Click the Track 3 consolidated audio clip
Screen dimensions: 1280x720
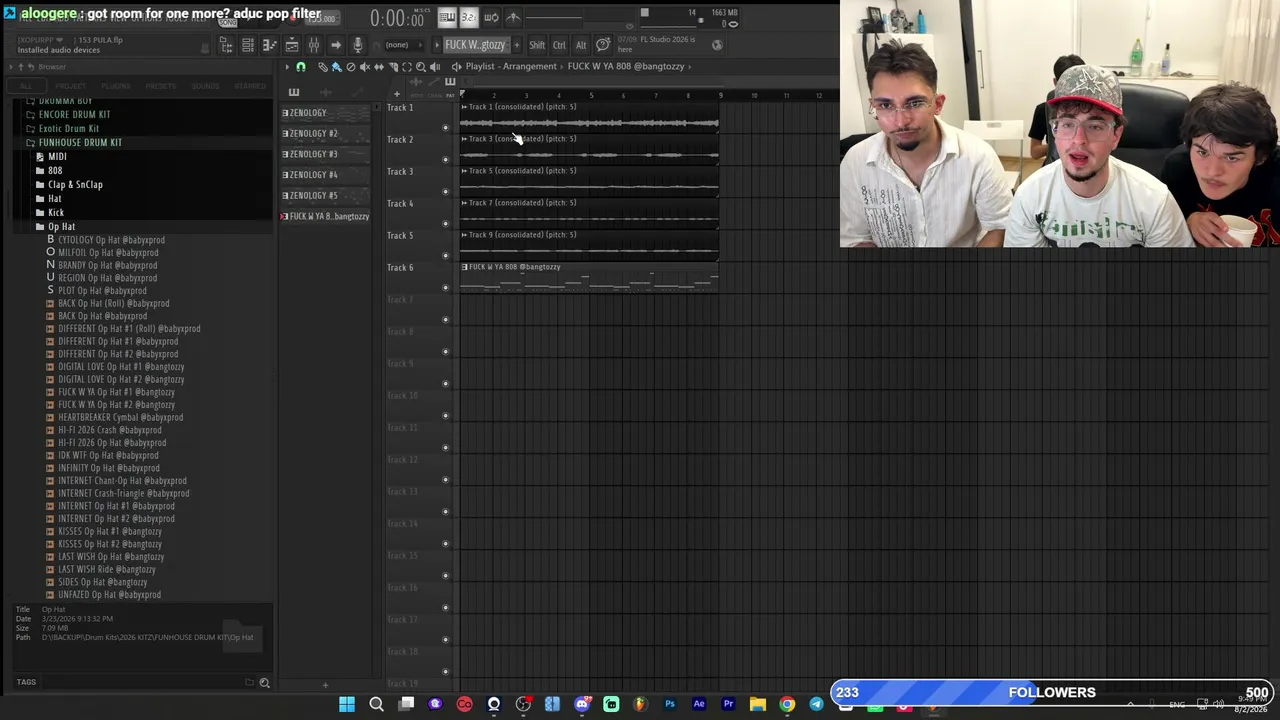click(x=589, y=147)
